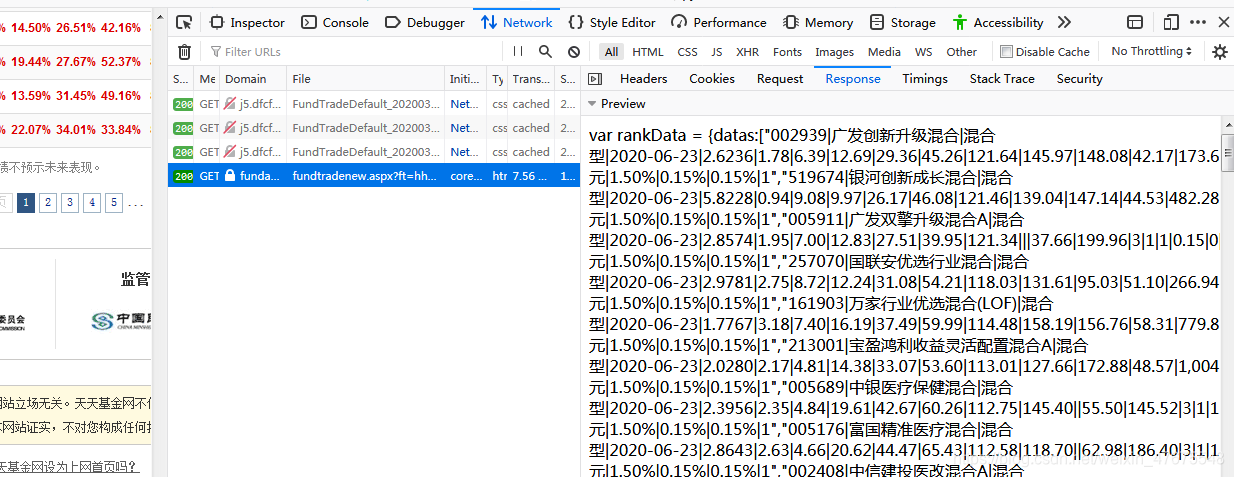1234x477 pixels.
Task: Select the Network tab
Action: pyautogui.click(x=516, y=22)
